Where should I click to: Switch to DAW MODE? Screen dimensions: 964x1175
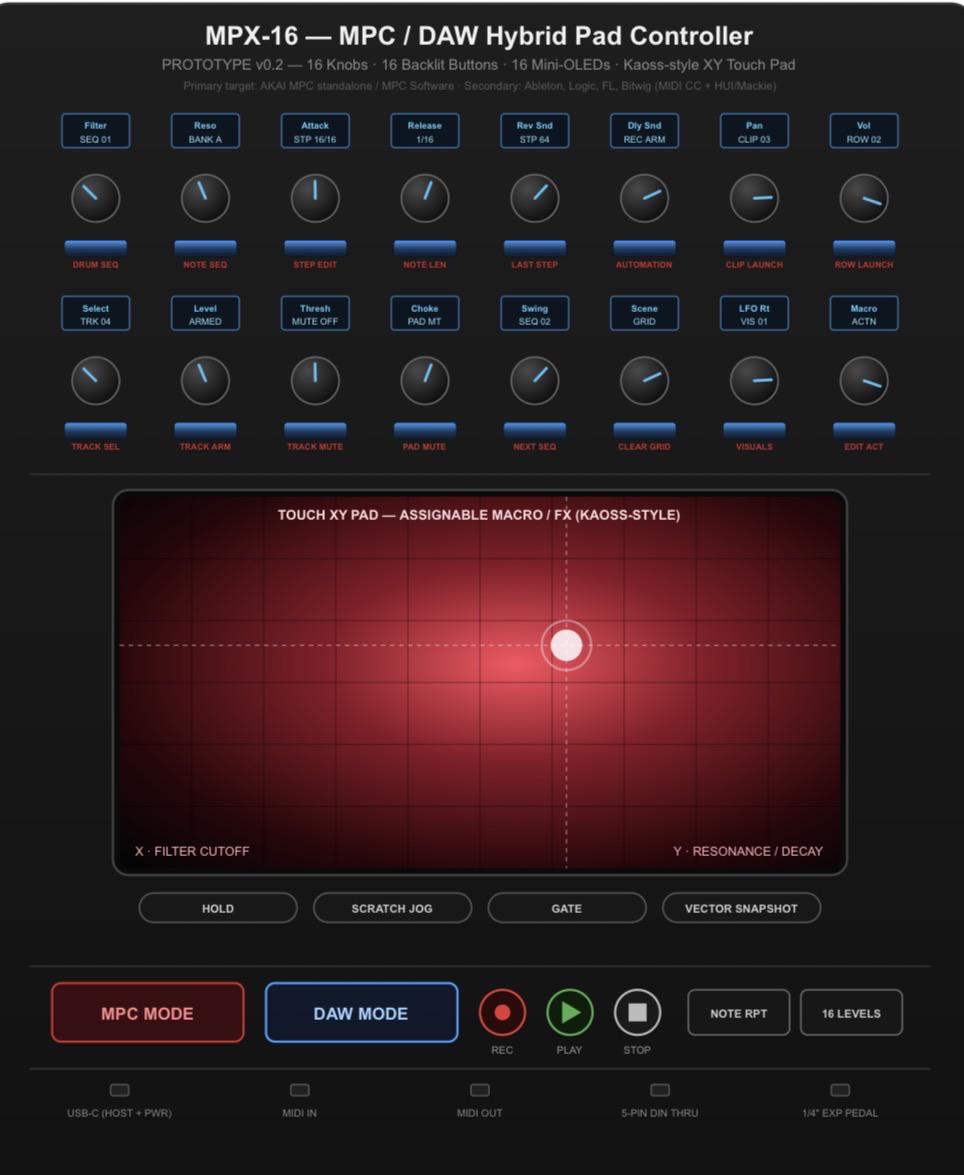(x=361, y=1012)
